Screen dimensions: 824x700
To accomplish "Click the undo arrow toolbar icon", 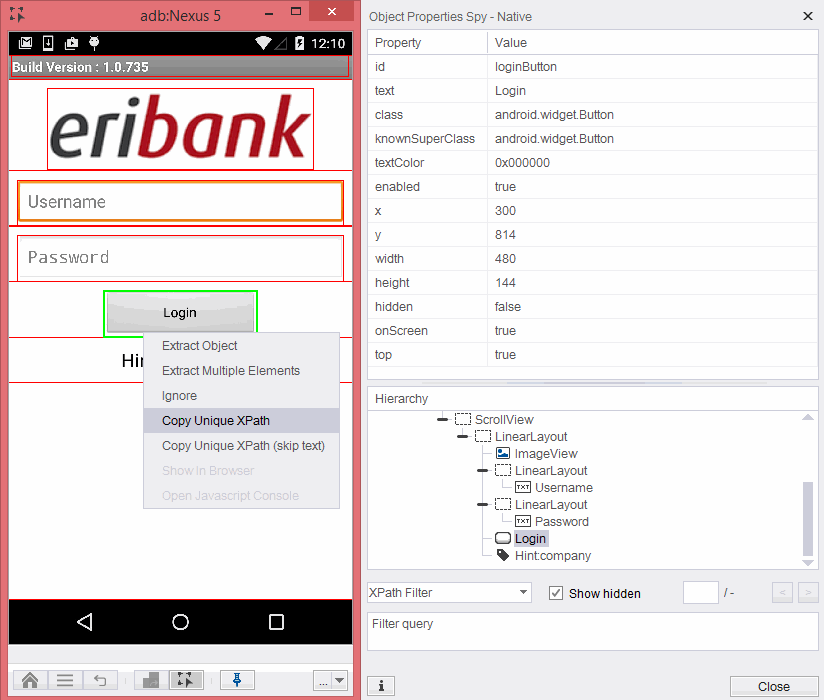I will click(x=100, y=680).
